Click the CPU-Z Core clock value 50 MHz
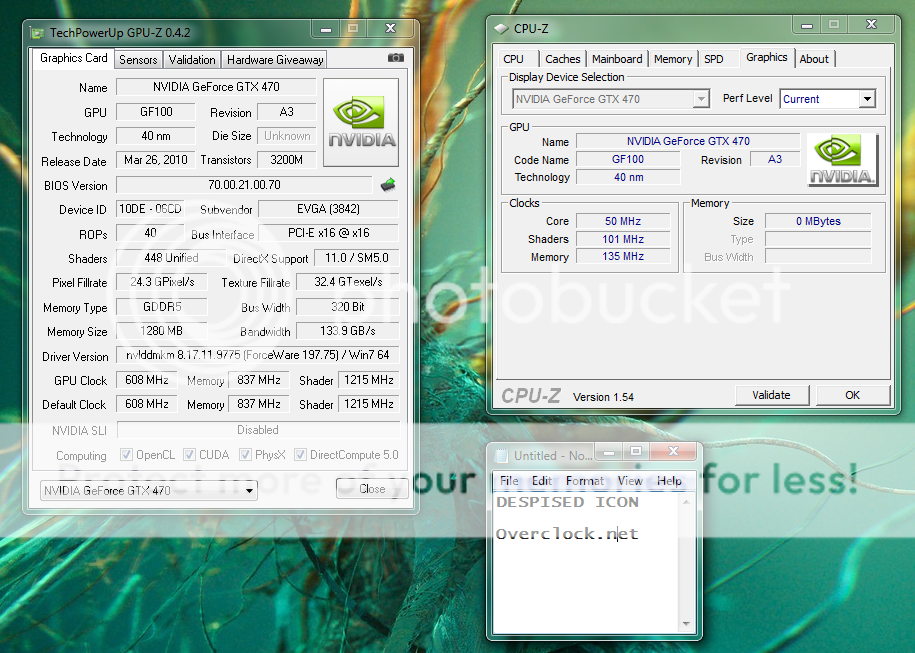Screen dimensions: 915x653 [623, 221]
